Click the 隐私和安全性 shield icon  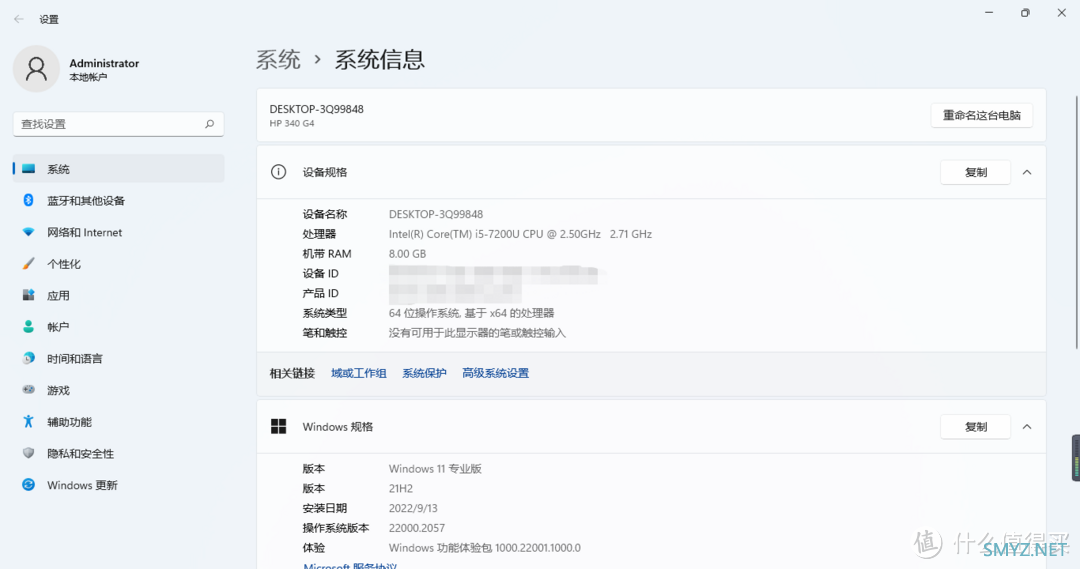[x=28, y=453]
